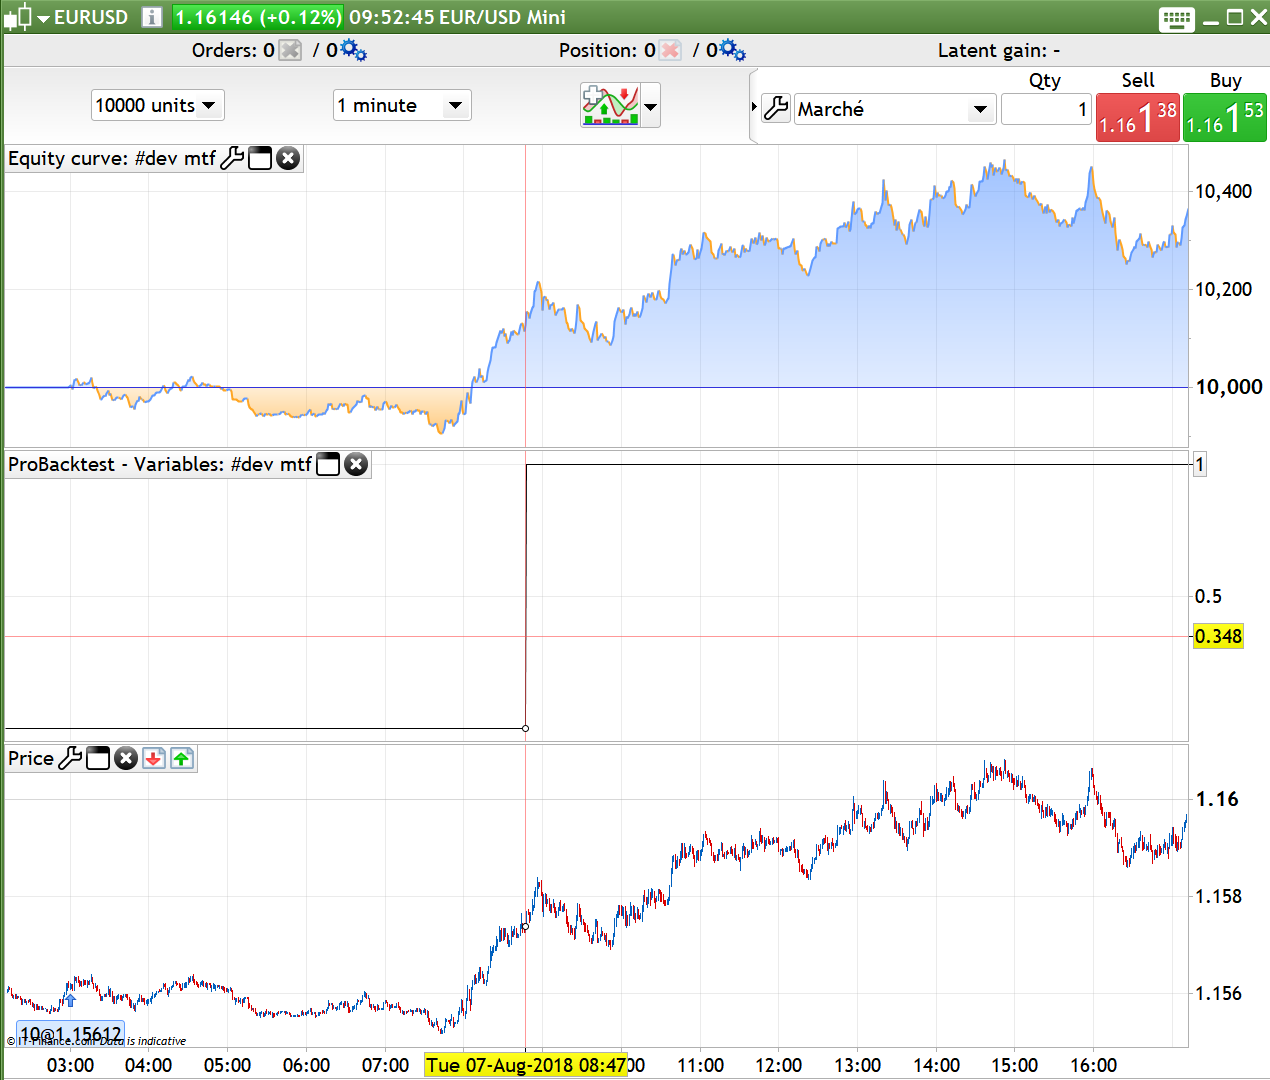Close the Equity curve panel
The image size is (1270, 1080).
[x=288, y=158]
